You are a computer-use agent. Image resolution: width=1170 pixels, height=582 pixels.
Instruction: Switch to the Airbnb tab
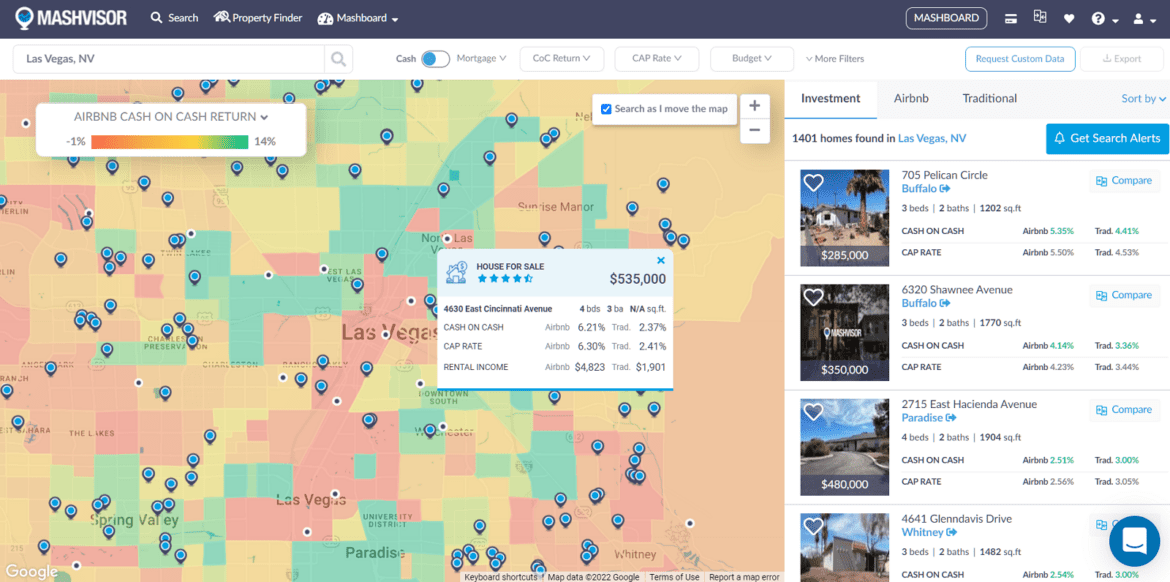911,98
